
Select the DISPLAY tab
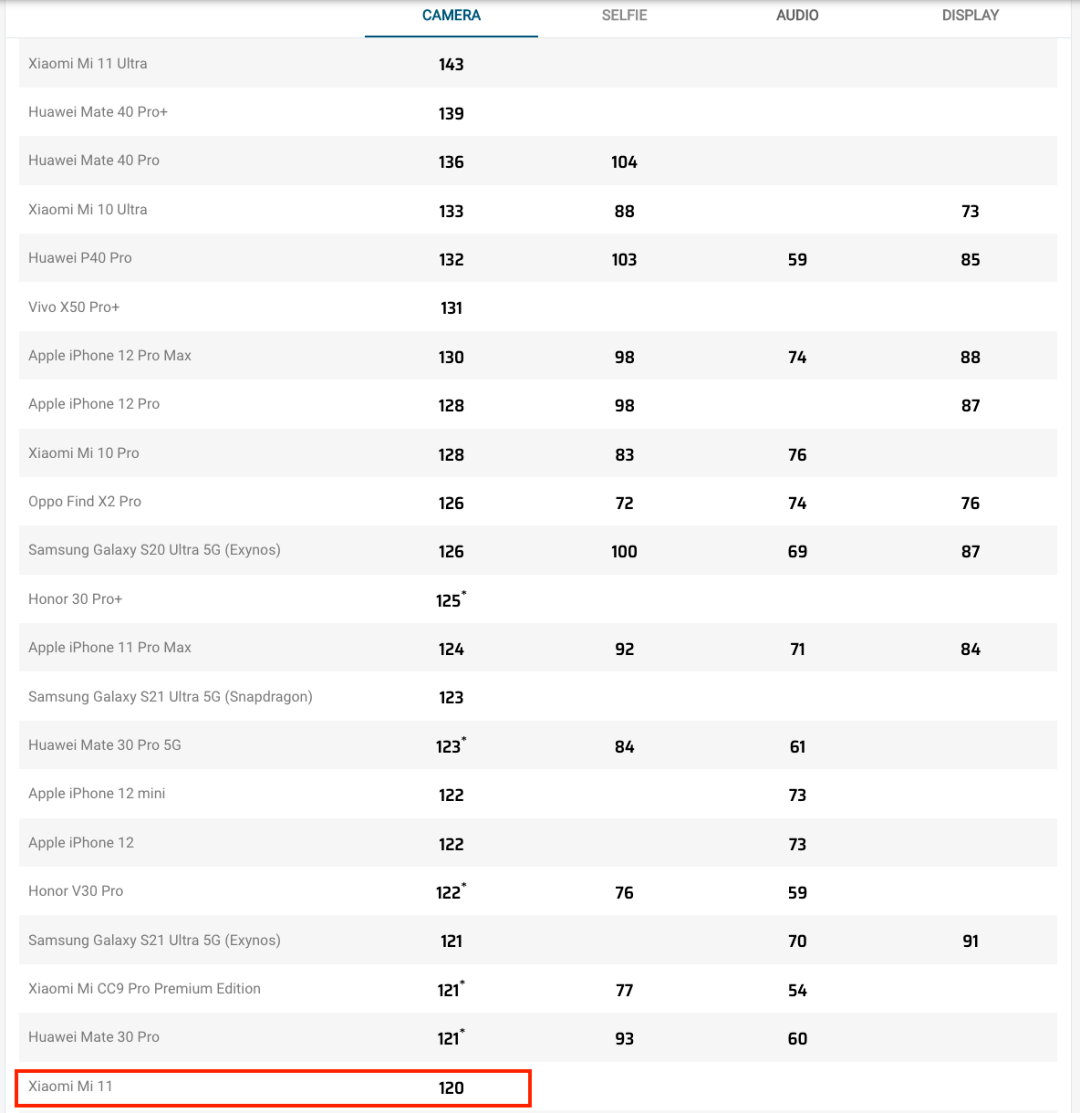click(x=970, y=16)
